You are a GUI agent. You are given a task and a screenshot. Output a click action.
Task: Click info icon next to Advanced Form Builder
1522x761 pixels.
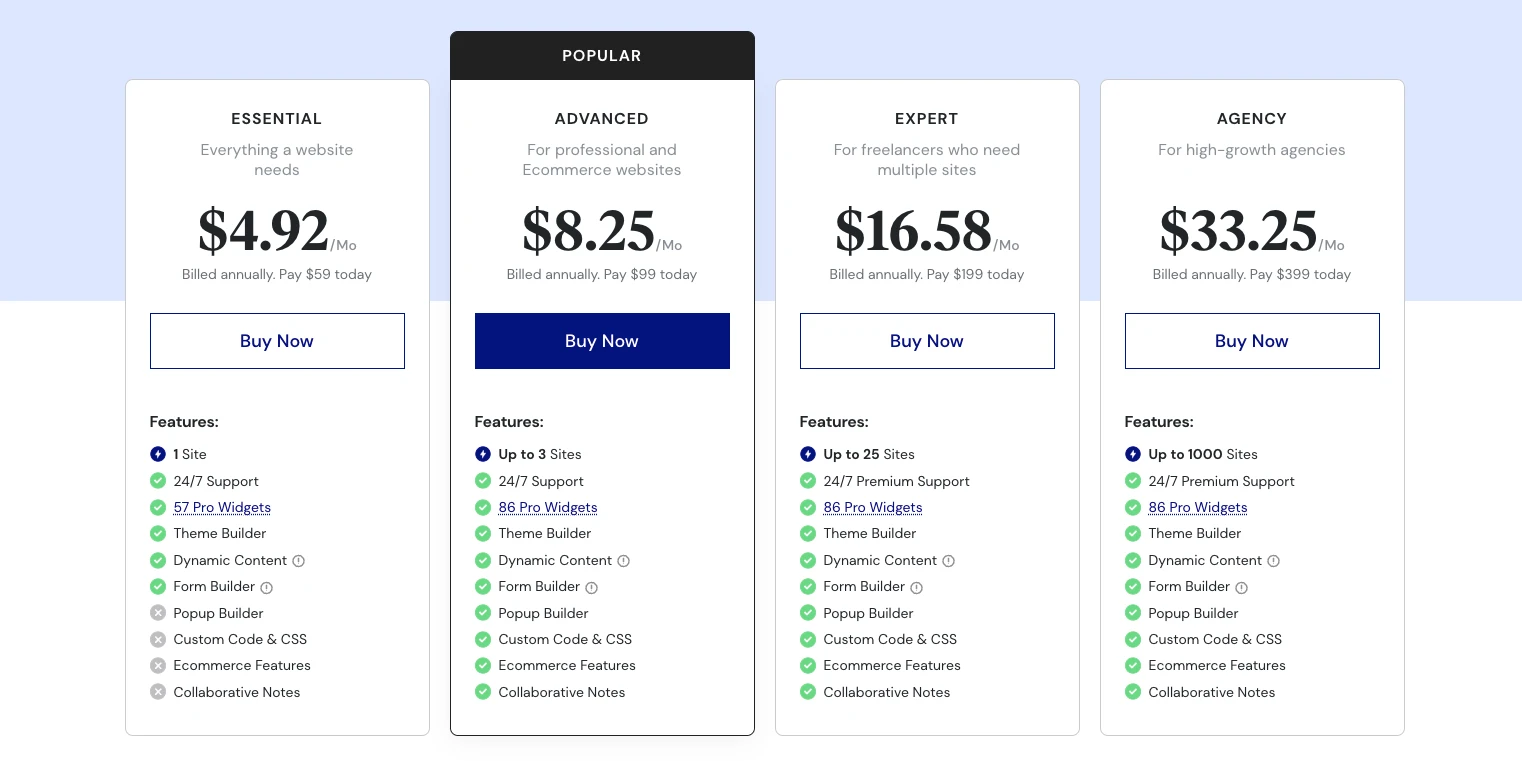click(x=591, y=588)
